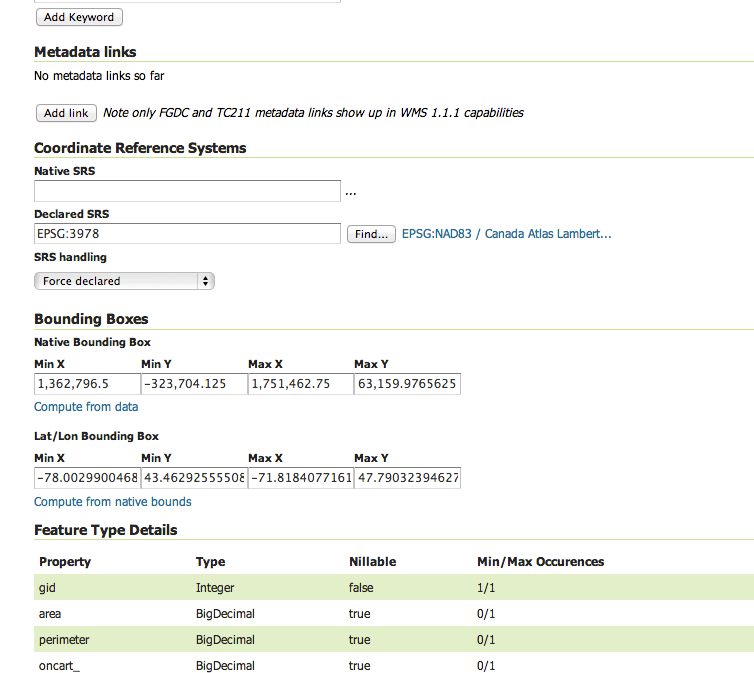The height and width of the screenshot is (673, 754).
Task: Click the native bounding box Min Y field
Action: pos(194,384)
